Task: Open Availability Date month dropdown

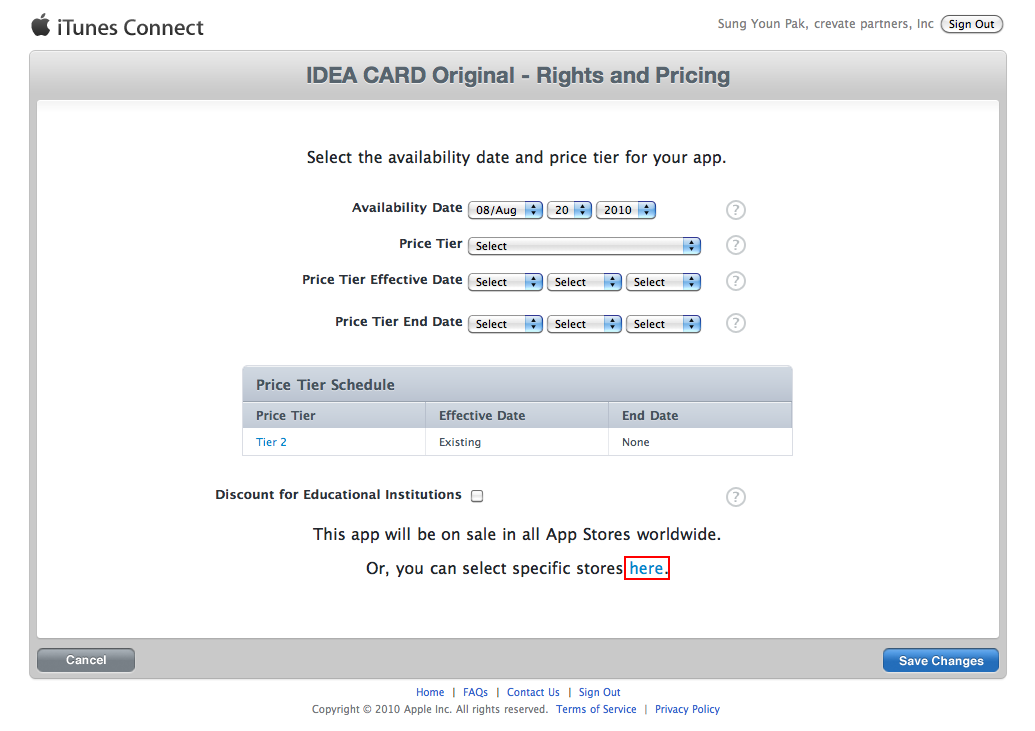Action: tap(505, 210)
